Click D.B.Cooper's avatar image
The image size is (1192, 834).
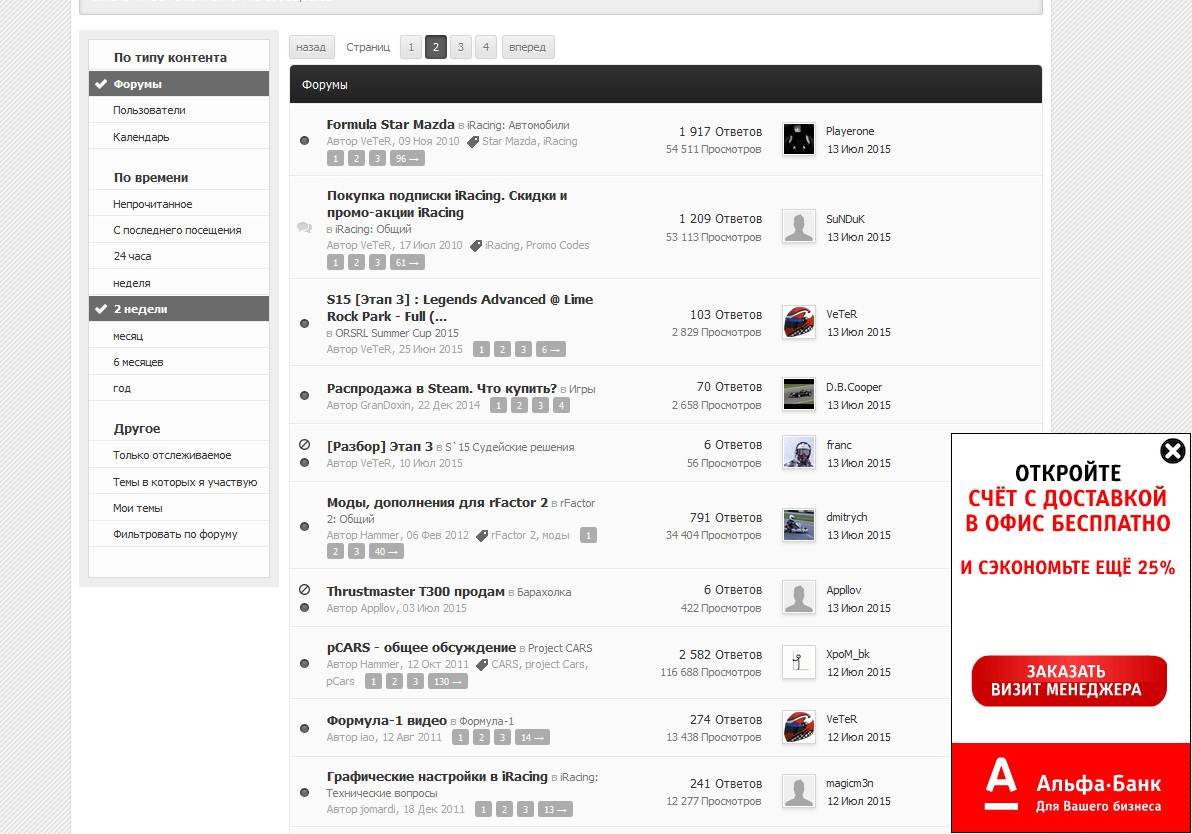[x=798, y=395]
